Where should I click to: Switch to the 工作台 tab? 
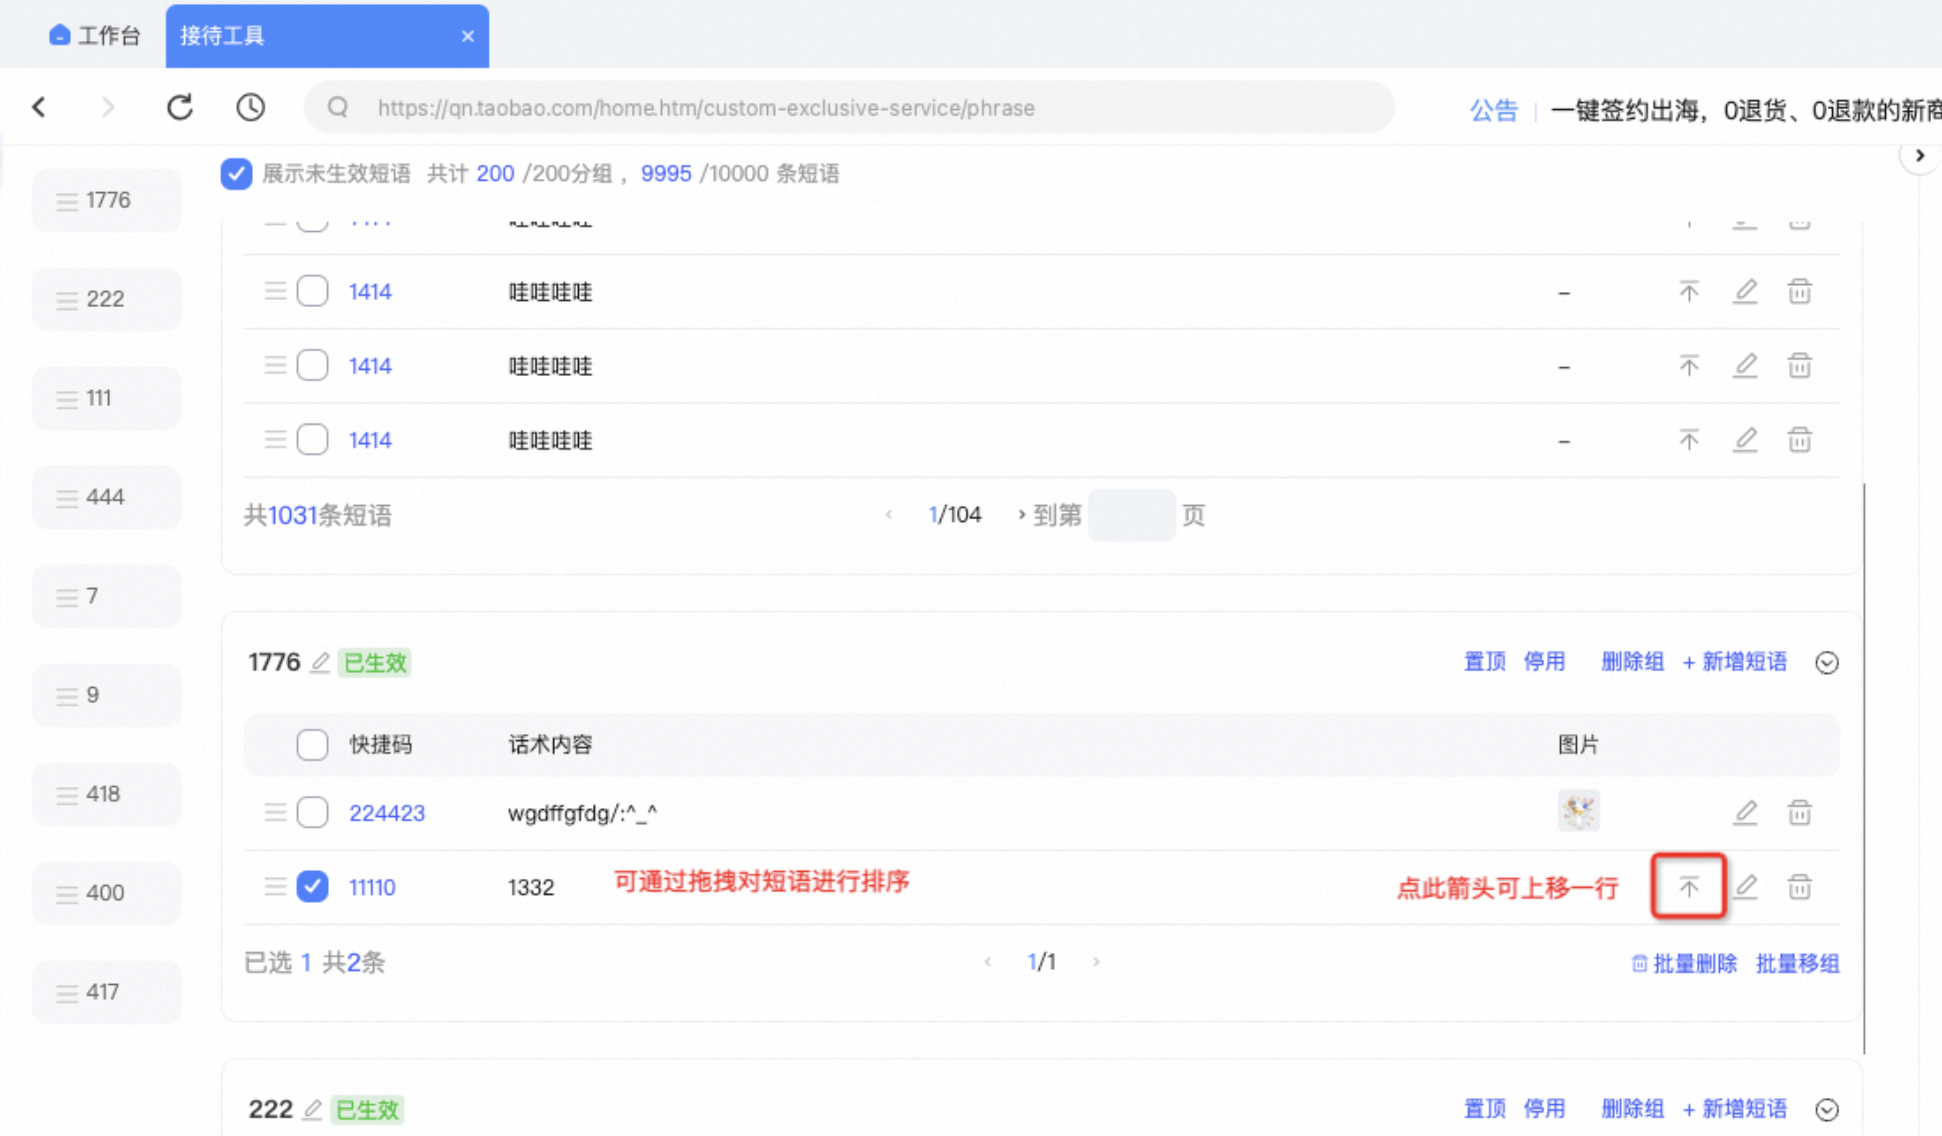(95, 35)
